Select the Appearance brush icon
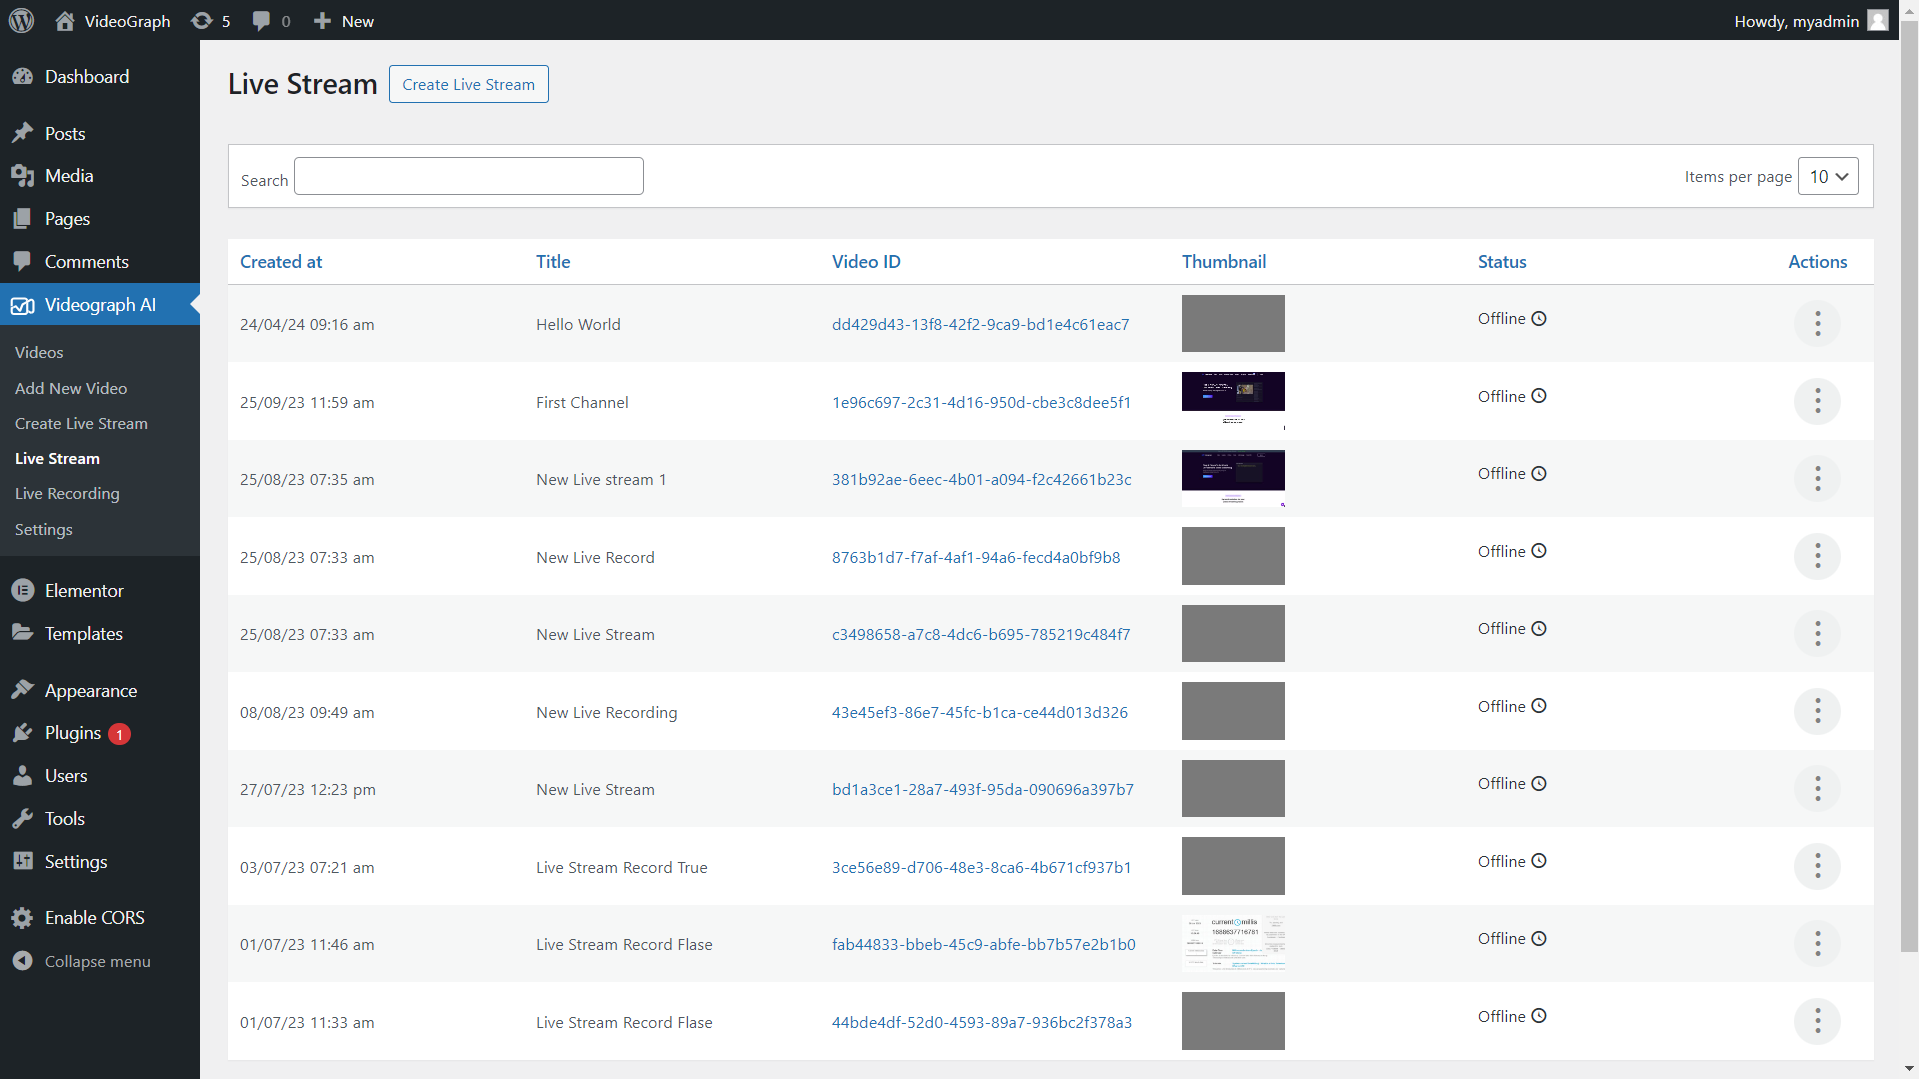Viewport: 1919px width, 1079px height. (x=24, y=690)
